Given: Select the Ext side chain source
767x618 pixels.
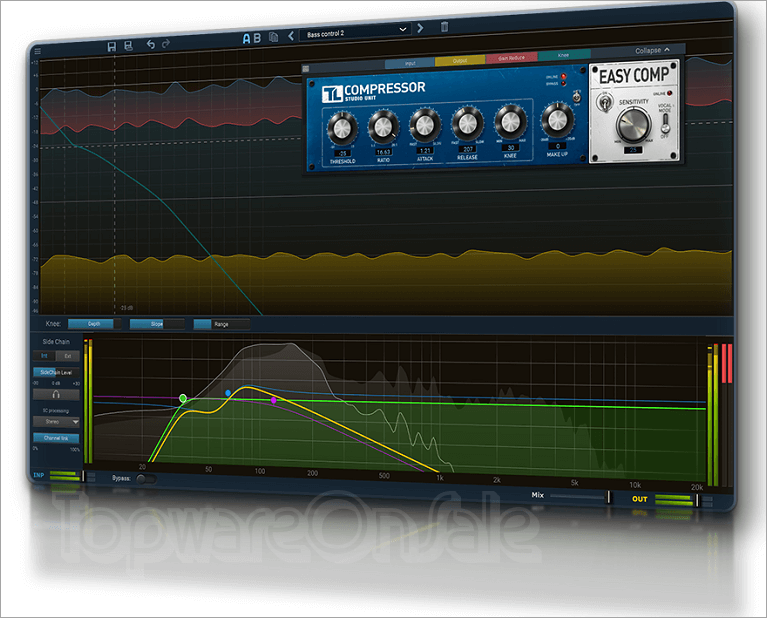Looking at the screenshot, I should tap(68, 356).
